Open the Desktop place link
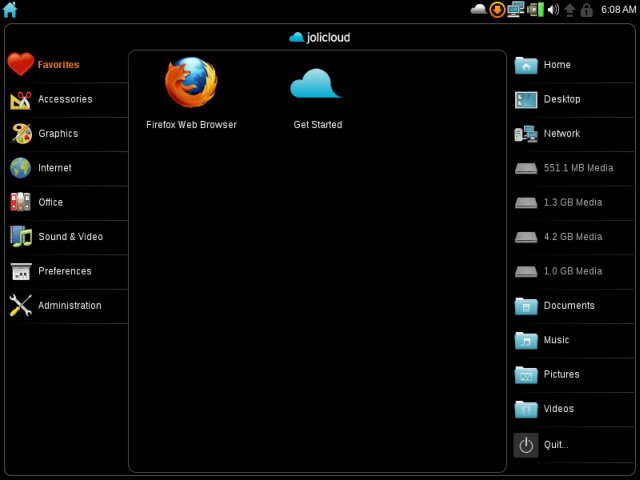The image size is (640, 480). coord(562,99)
